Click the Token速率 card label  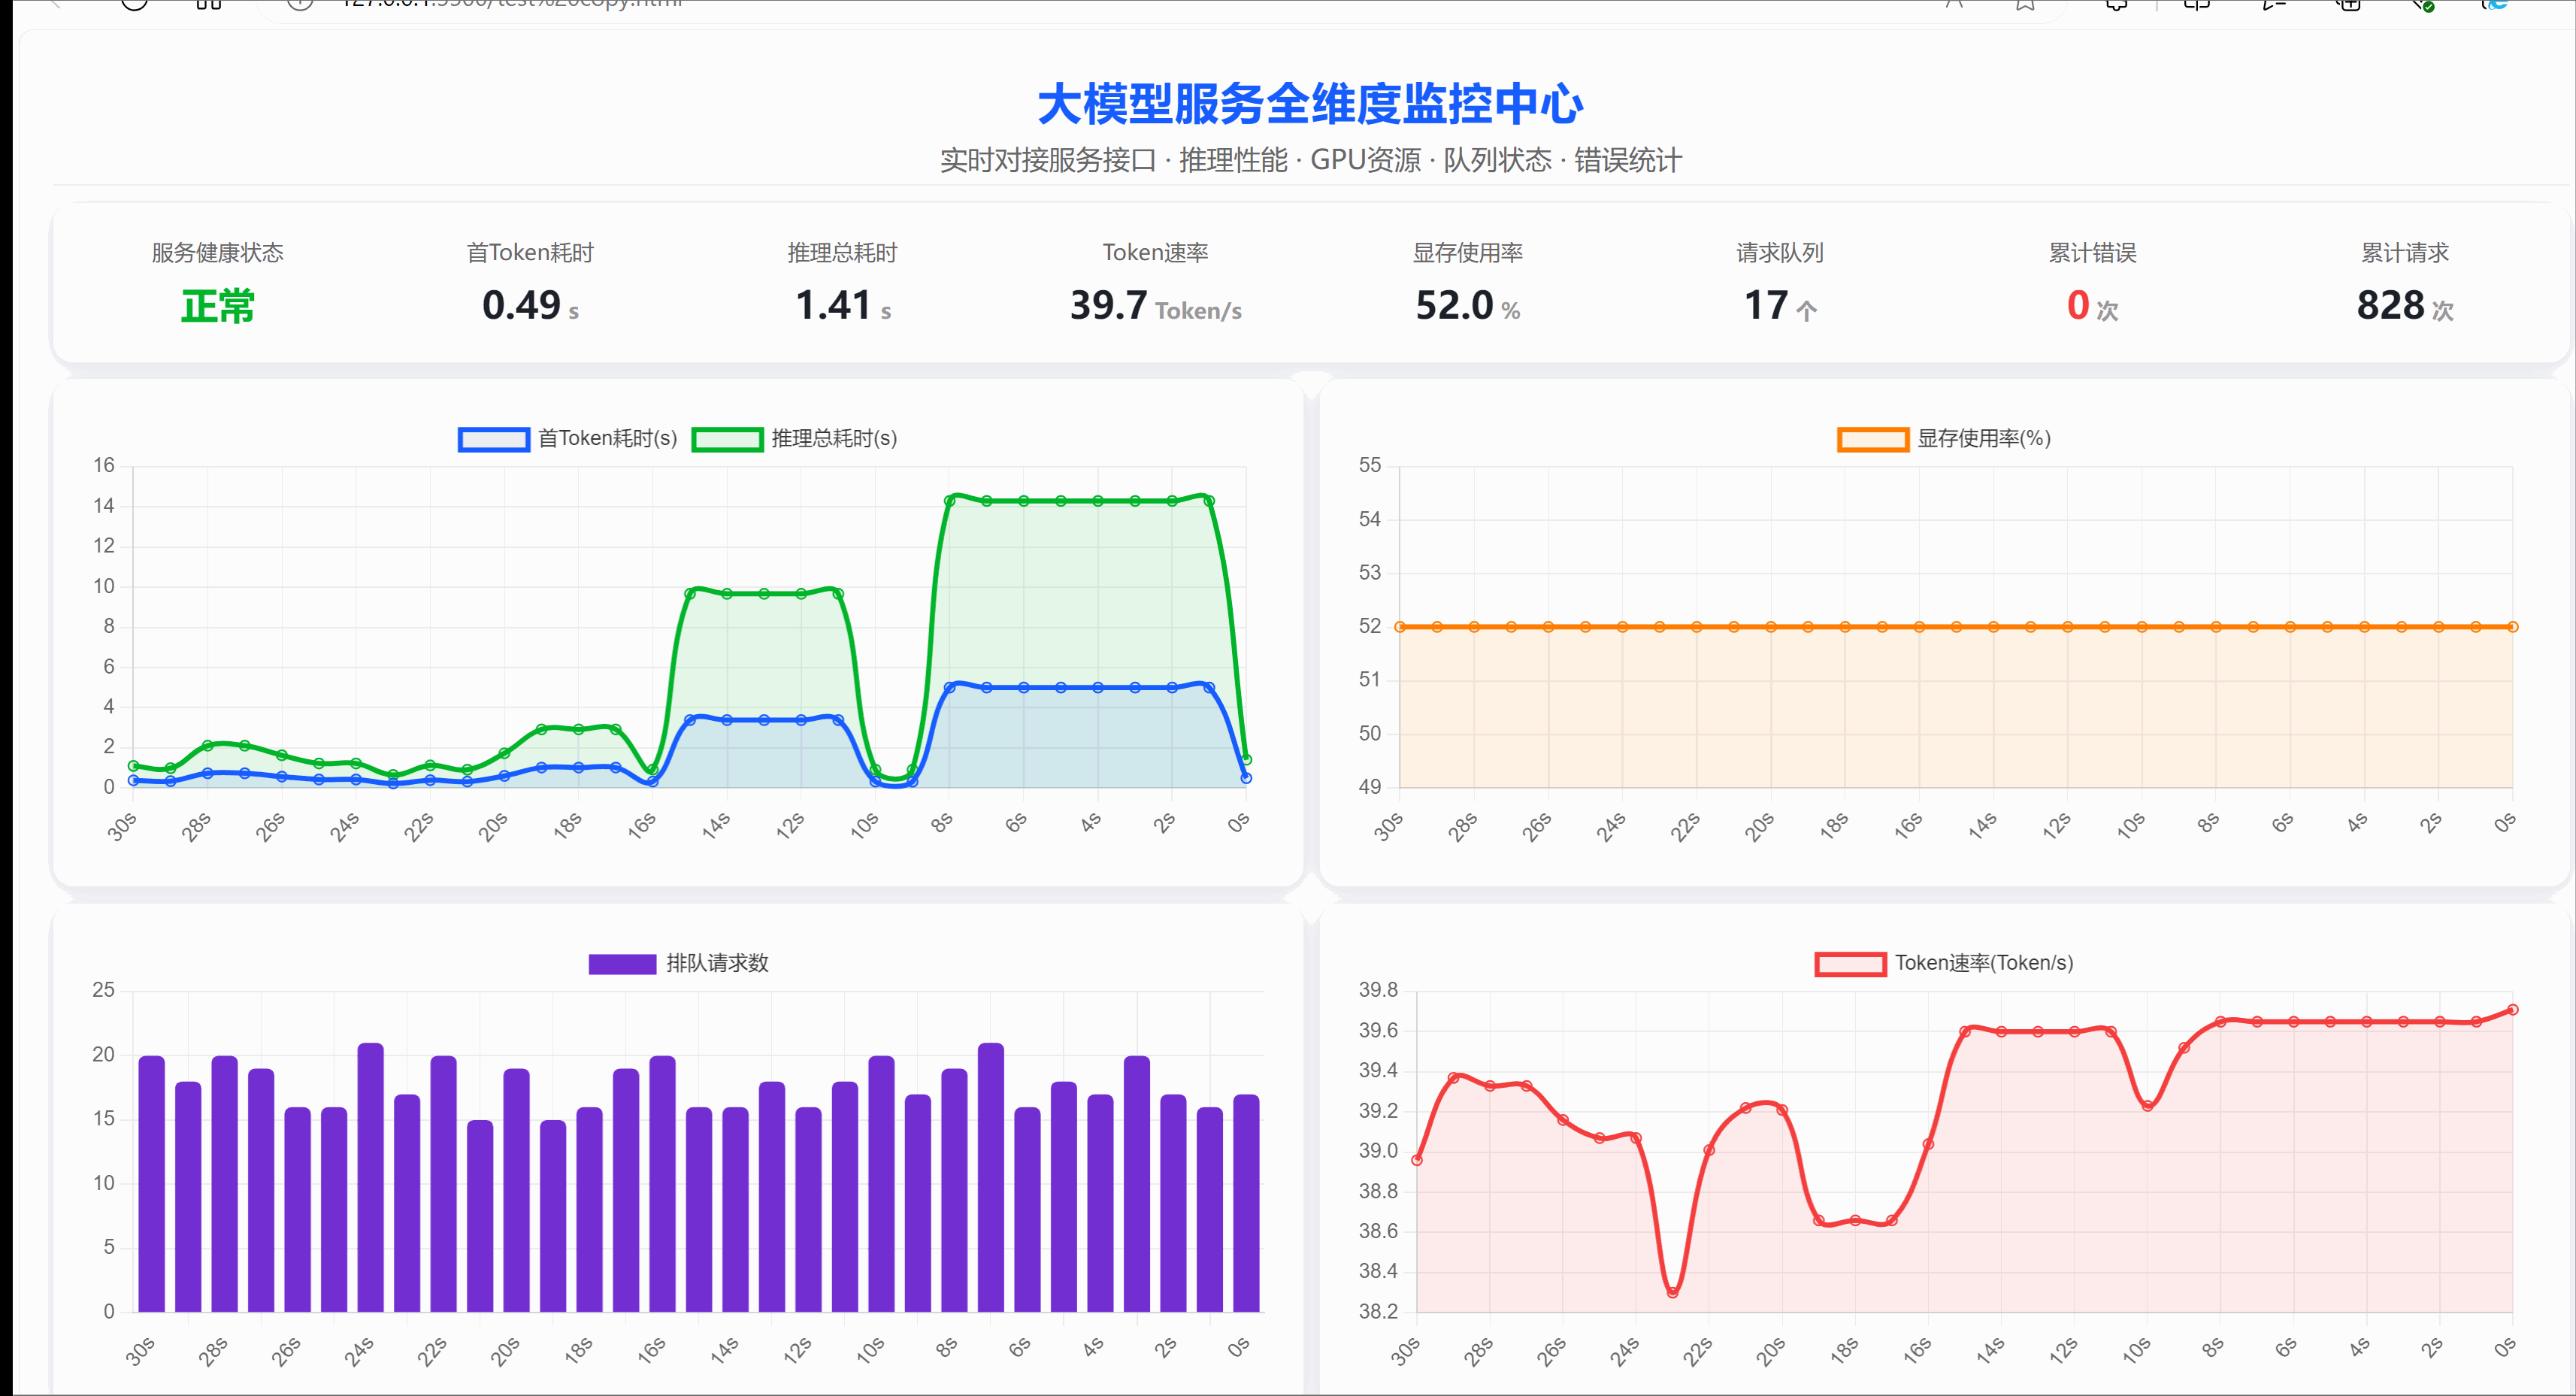point(1155,253)
